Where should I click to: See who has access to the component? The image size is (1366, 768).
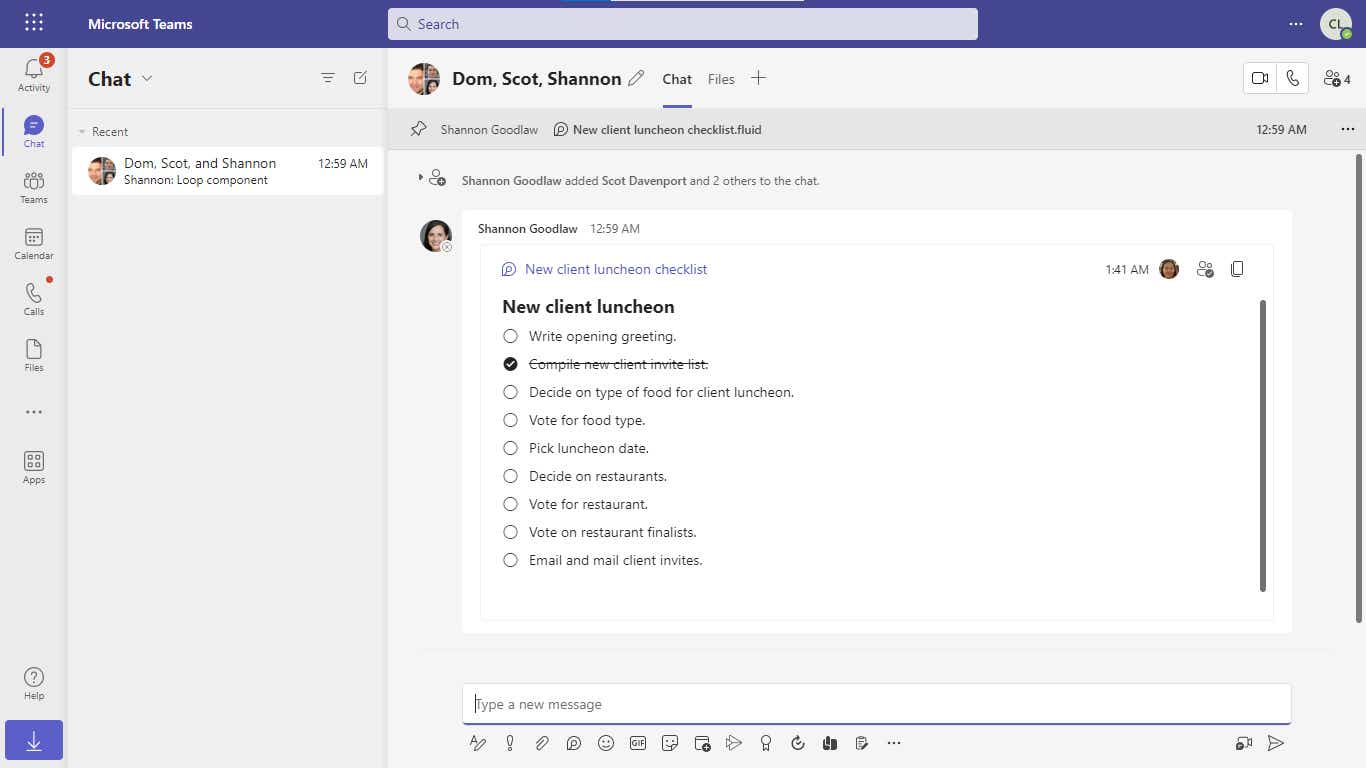[1205, 269]
